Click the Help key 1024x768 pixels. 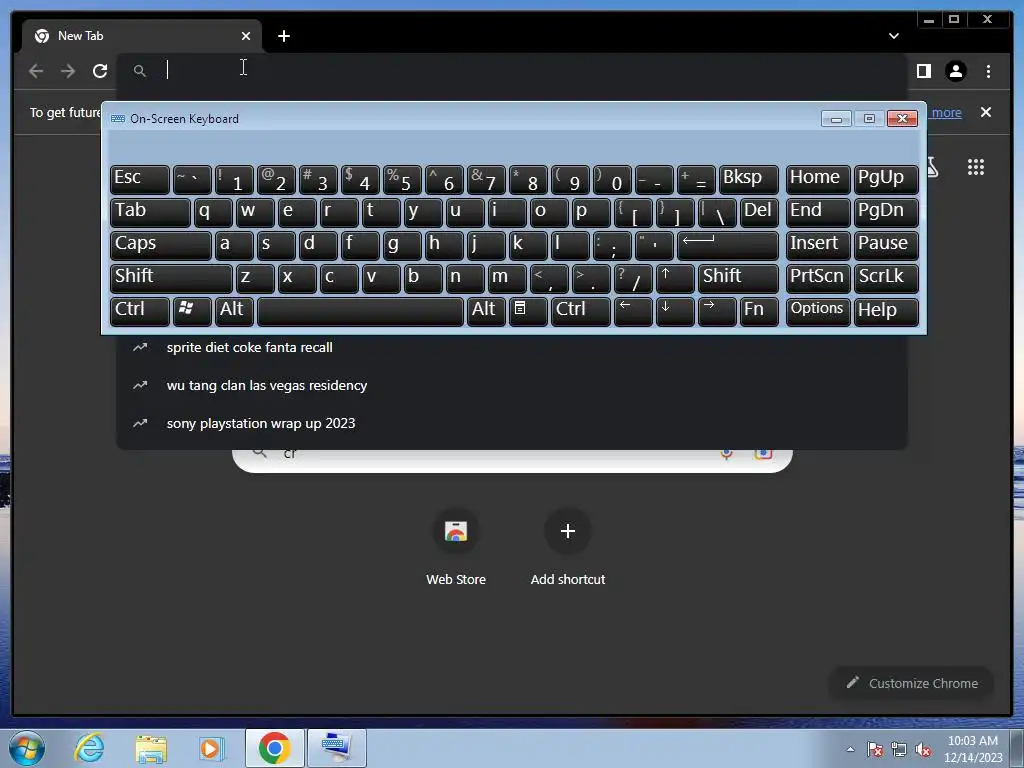coord(886,312)
